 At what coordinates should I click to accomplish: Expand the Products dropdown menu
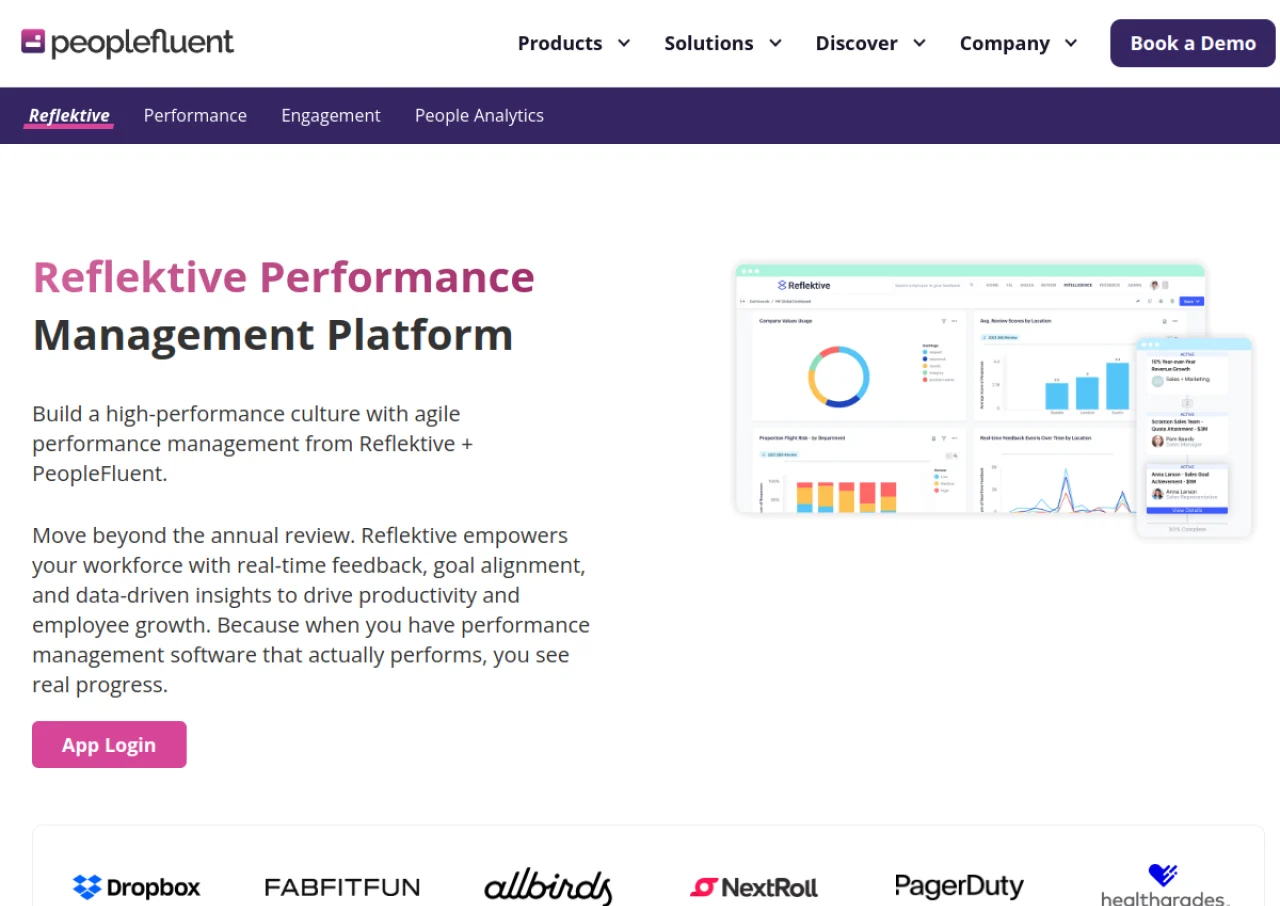[x=574, y=43]
